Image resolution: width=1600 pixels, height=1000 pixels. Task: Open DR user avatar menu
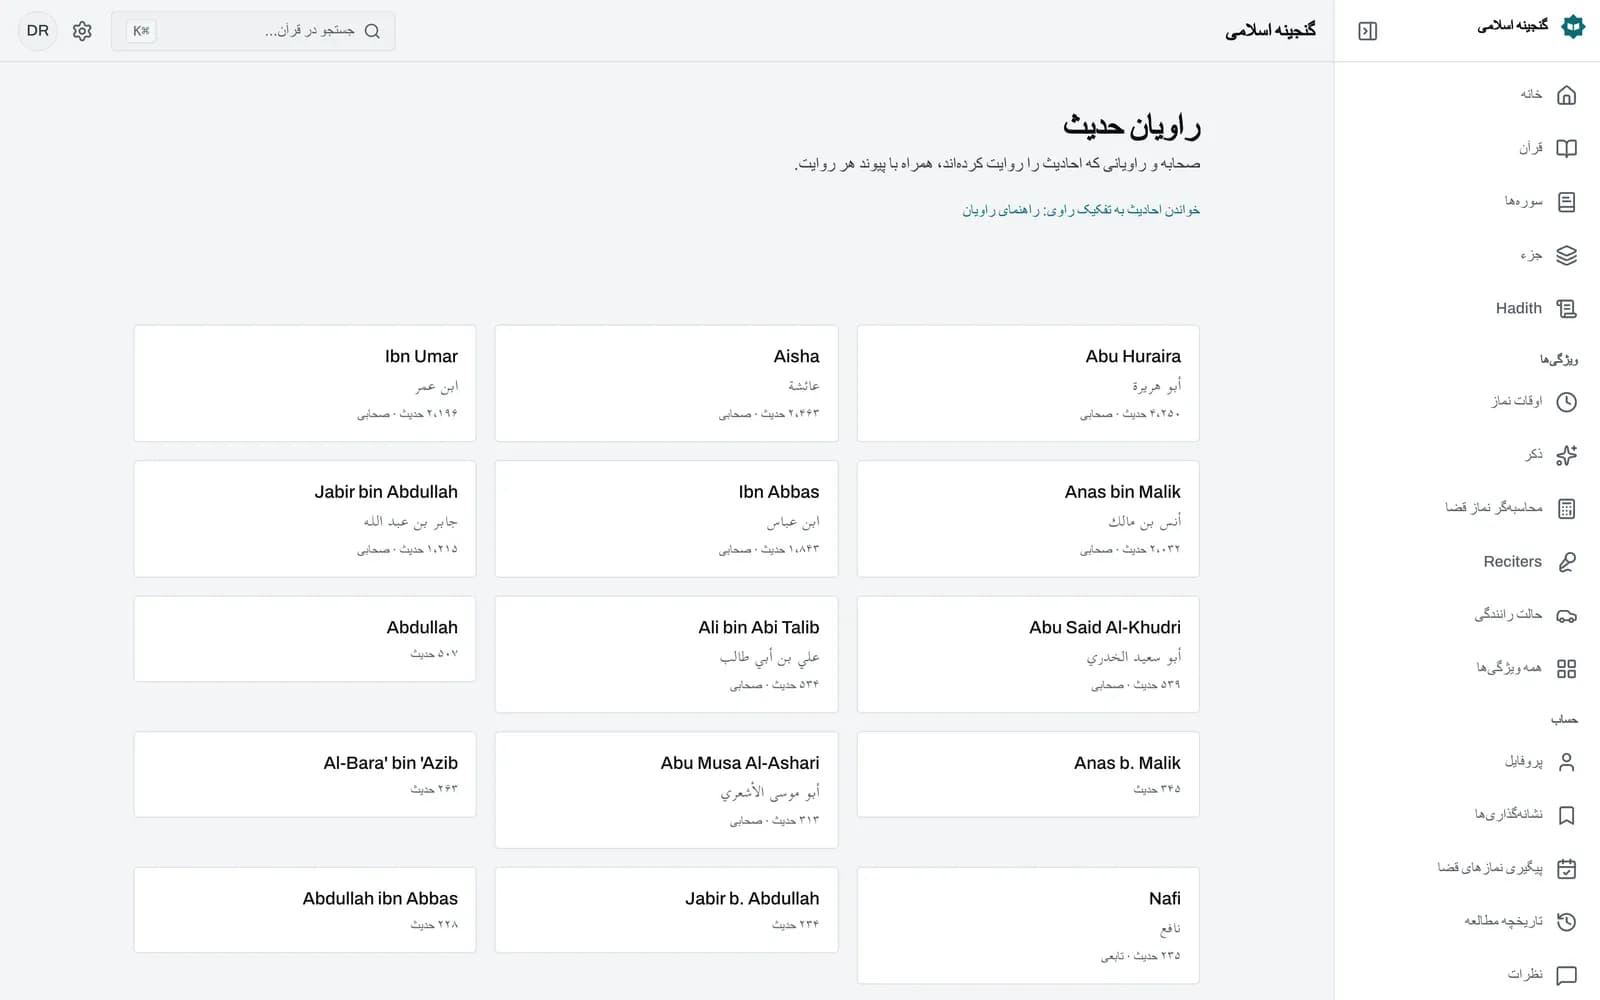(x=38, y=31)
